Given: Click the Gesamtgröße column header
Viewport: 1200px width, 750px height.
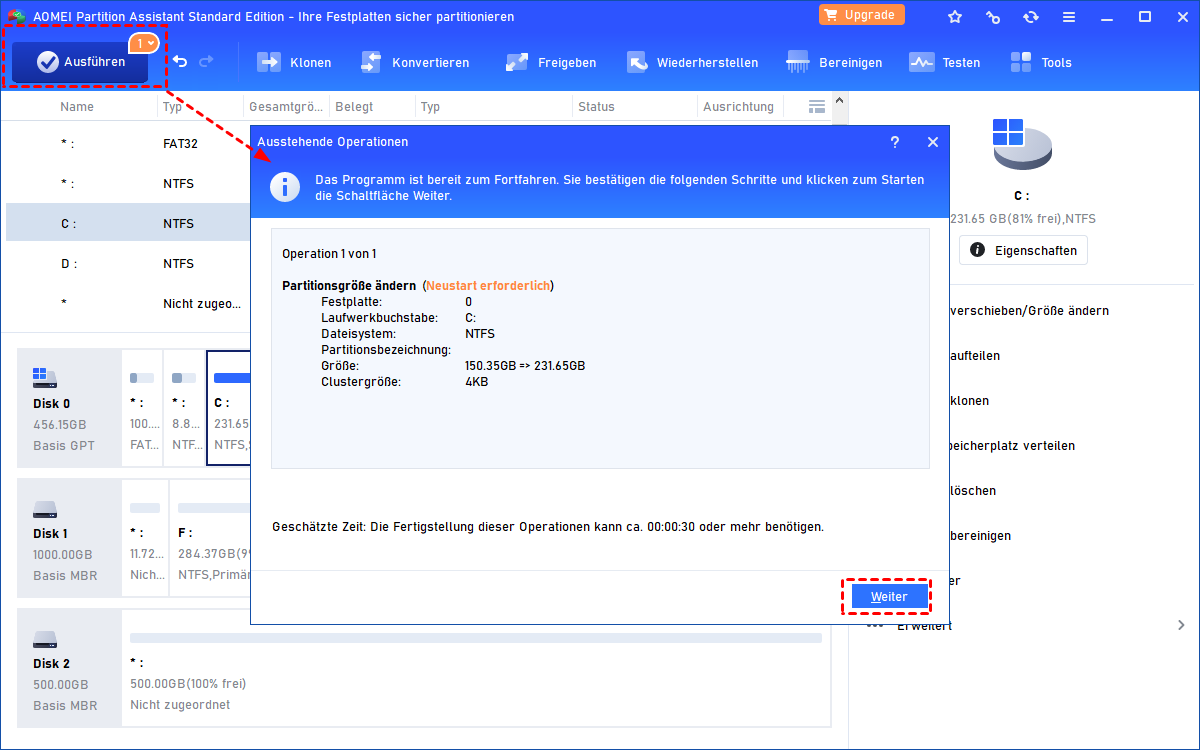Looking at the screenshot, I should tap(285, 106).
